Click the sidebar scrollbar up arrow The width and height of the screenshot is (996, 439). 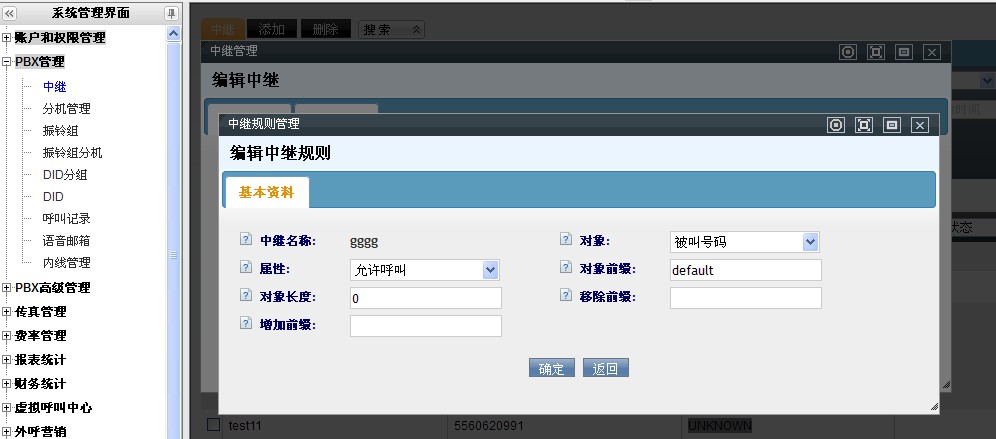(173, 34)
